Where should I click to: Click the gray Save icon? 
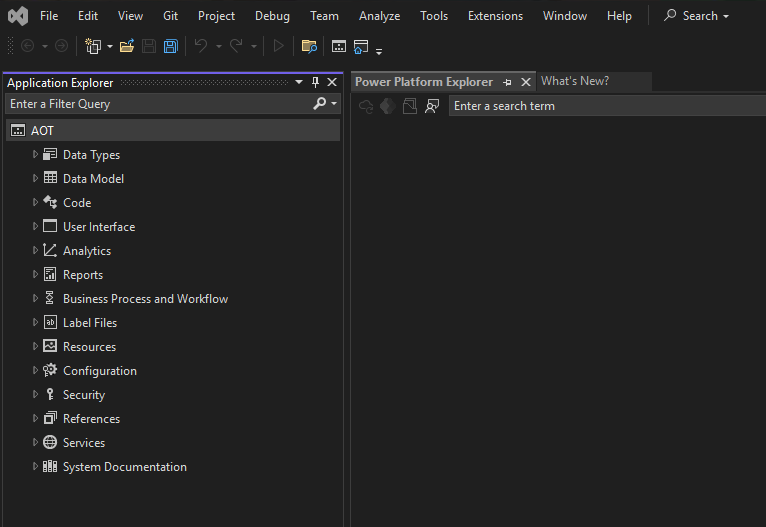pyautogui.click(x=149, y=46)
